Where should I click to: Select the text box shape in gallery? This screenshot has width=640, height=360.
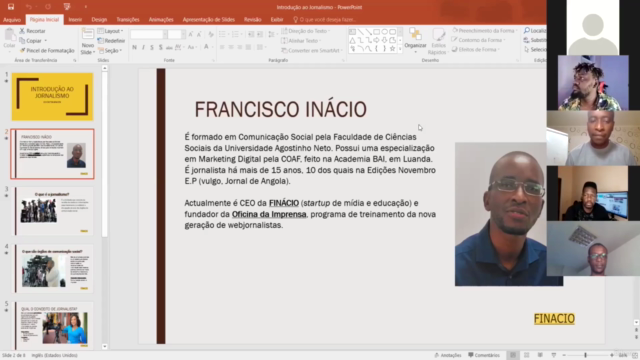[x=352, y=31]
